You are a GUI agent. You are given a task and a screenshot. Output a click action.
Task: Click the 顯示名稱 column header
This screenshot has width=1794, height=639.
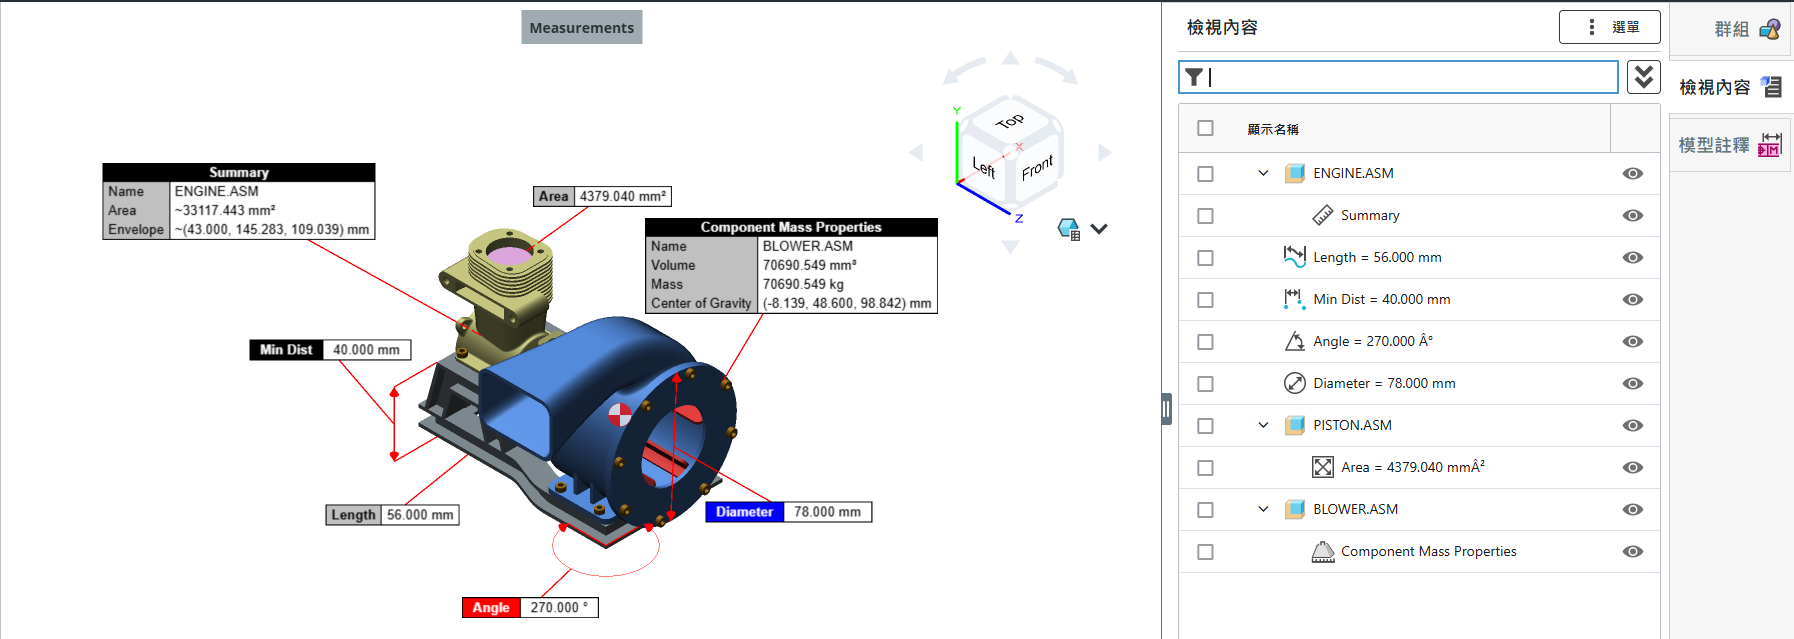(x=1273, y=129)
